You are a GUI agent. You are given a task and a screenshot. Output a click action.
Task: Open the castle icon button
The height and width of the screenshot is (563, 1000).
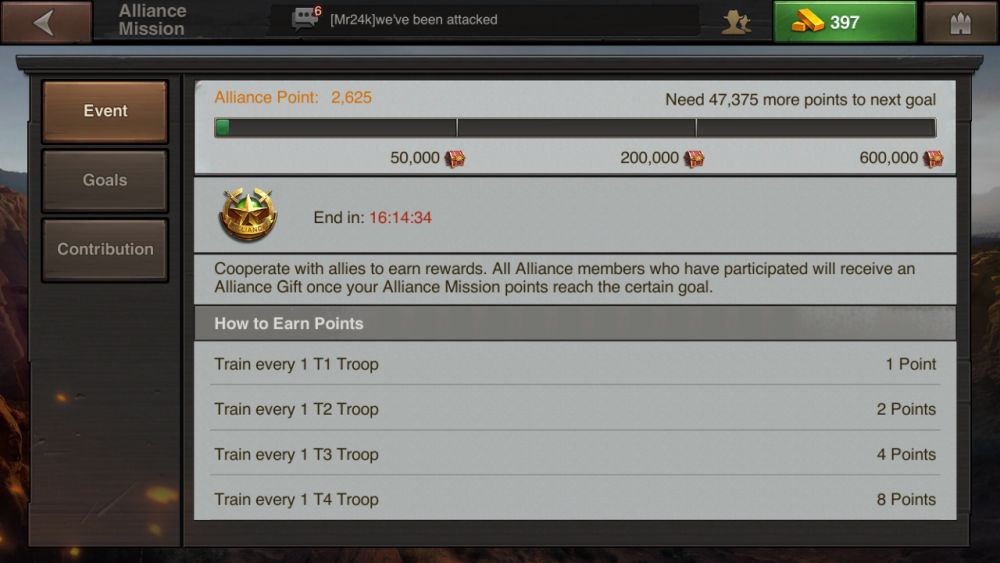click(x=960, y=22)
